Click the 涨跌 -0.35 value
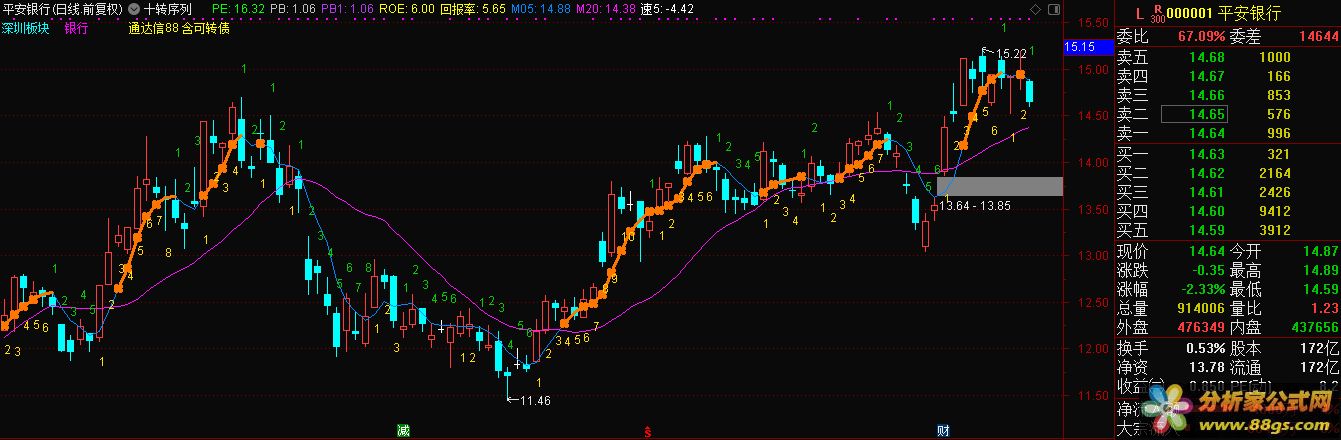 (x=1207, y=270)
